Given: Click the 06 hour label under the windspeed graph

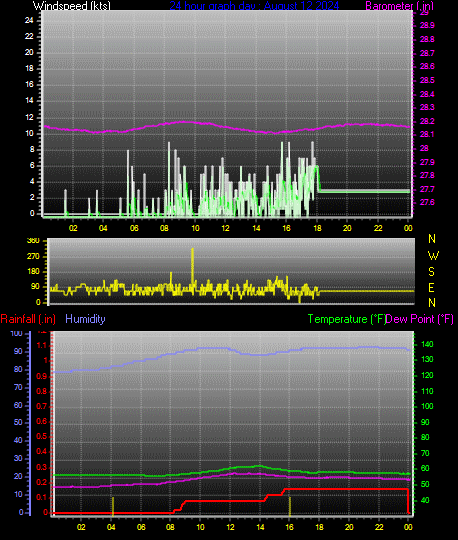Looking at the screenshot, I should coord(134,228).
